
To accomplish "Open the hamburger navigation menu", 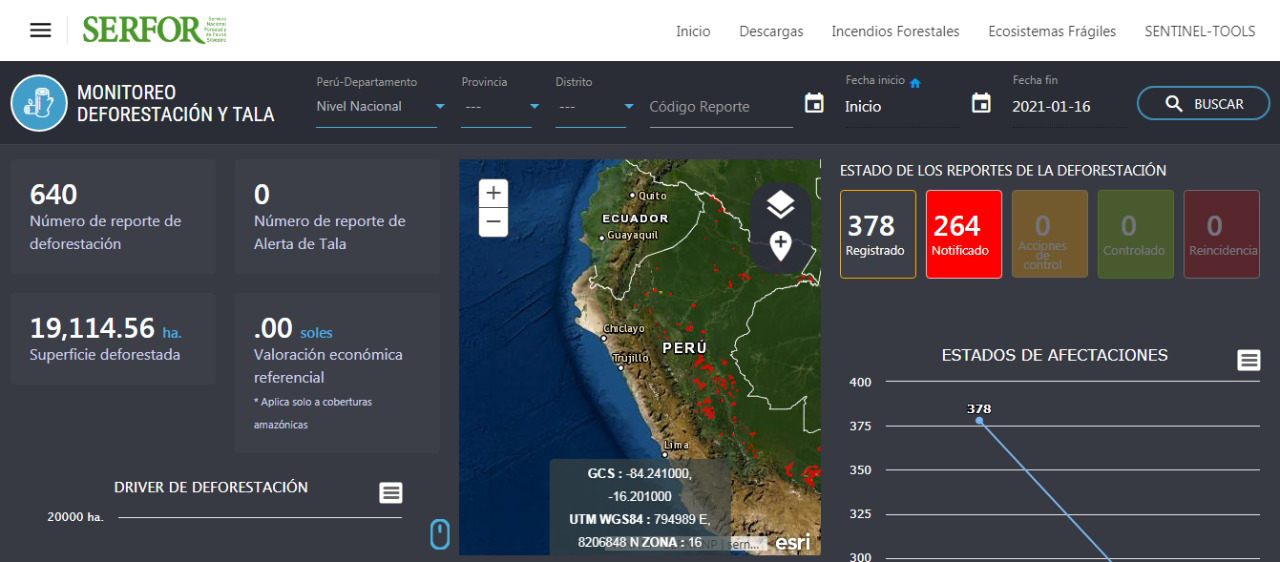I will click(x=40, y=31).
